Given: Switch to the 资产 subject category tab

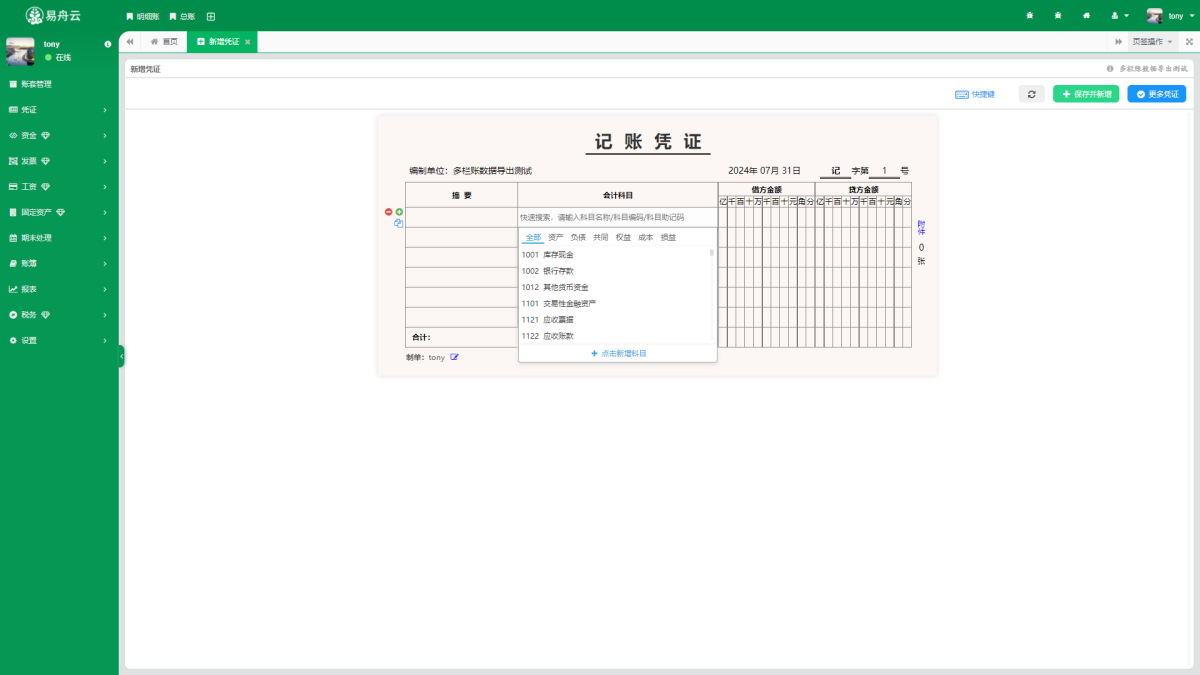Looking at the screenshot, I should tap(555, 237).
